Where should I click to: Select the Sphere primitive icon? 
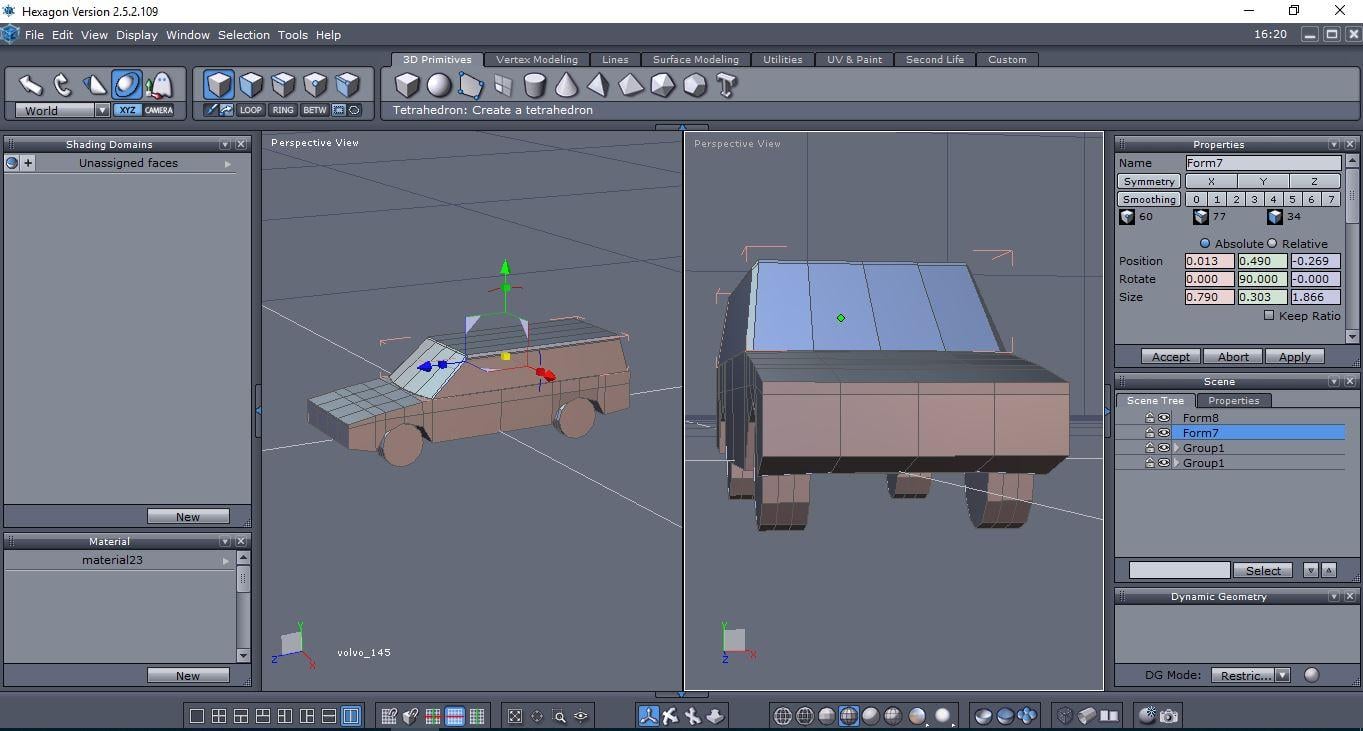[439, 85]
